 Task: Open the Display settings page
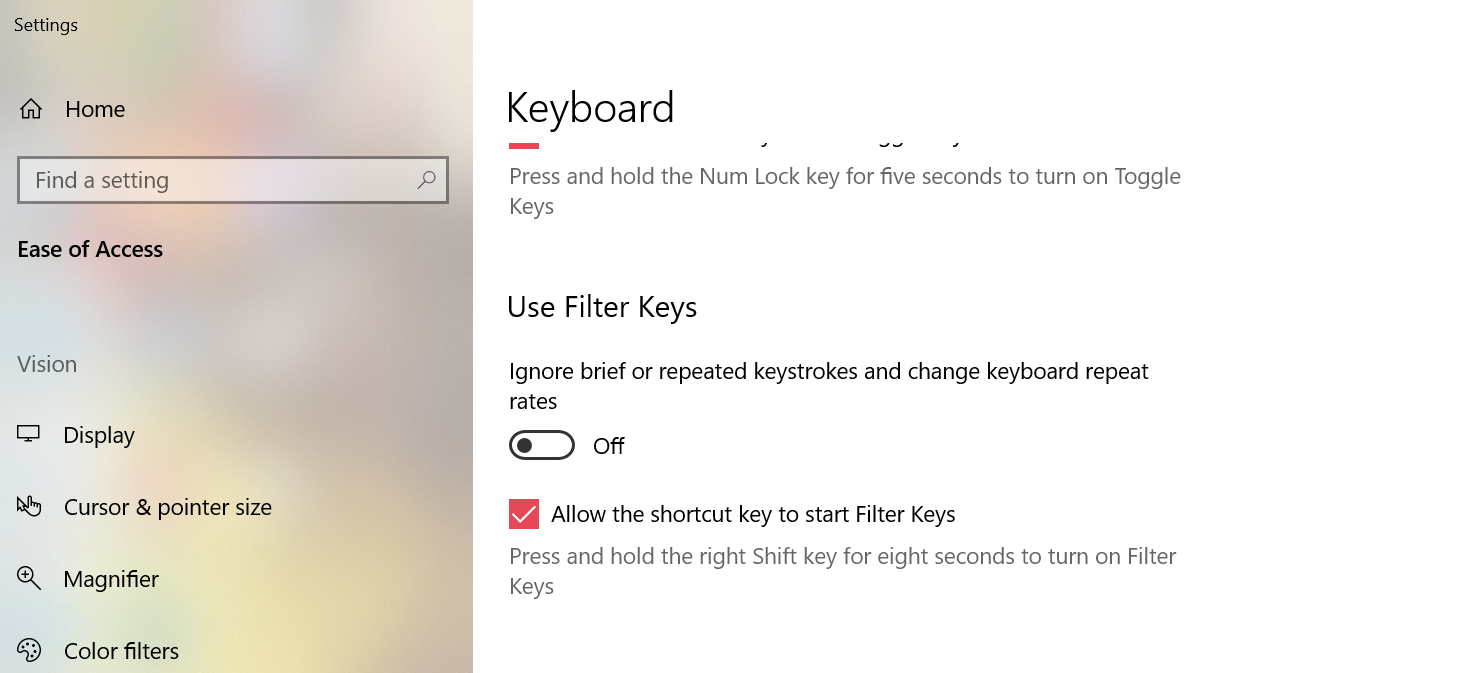(99, 435)
